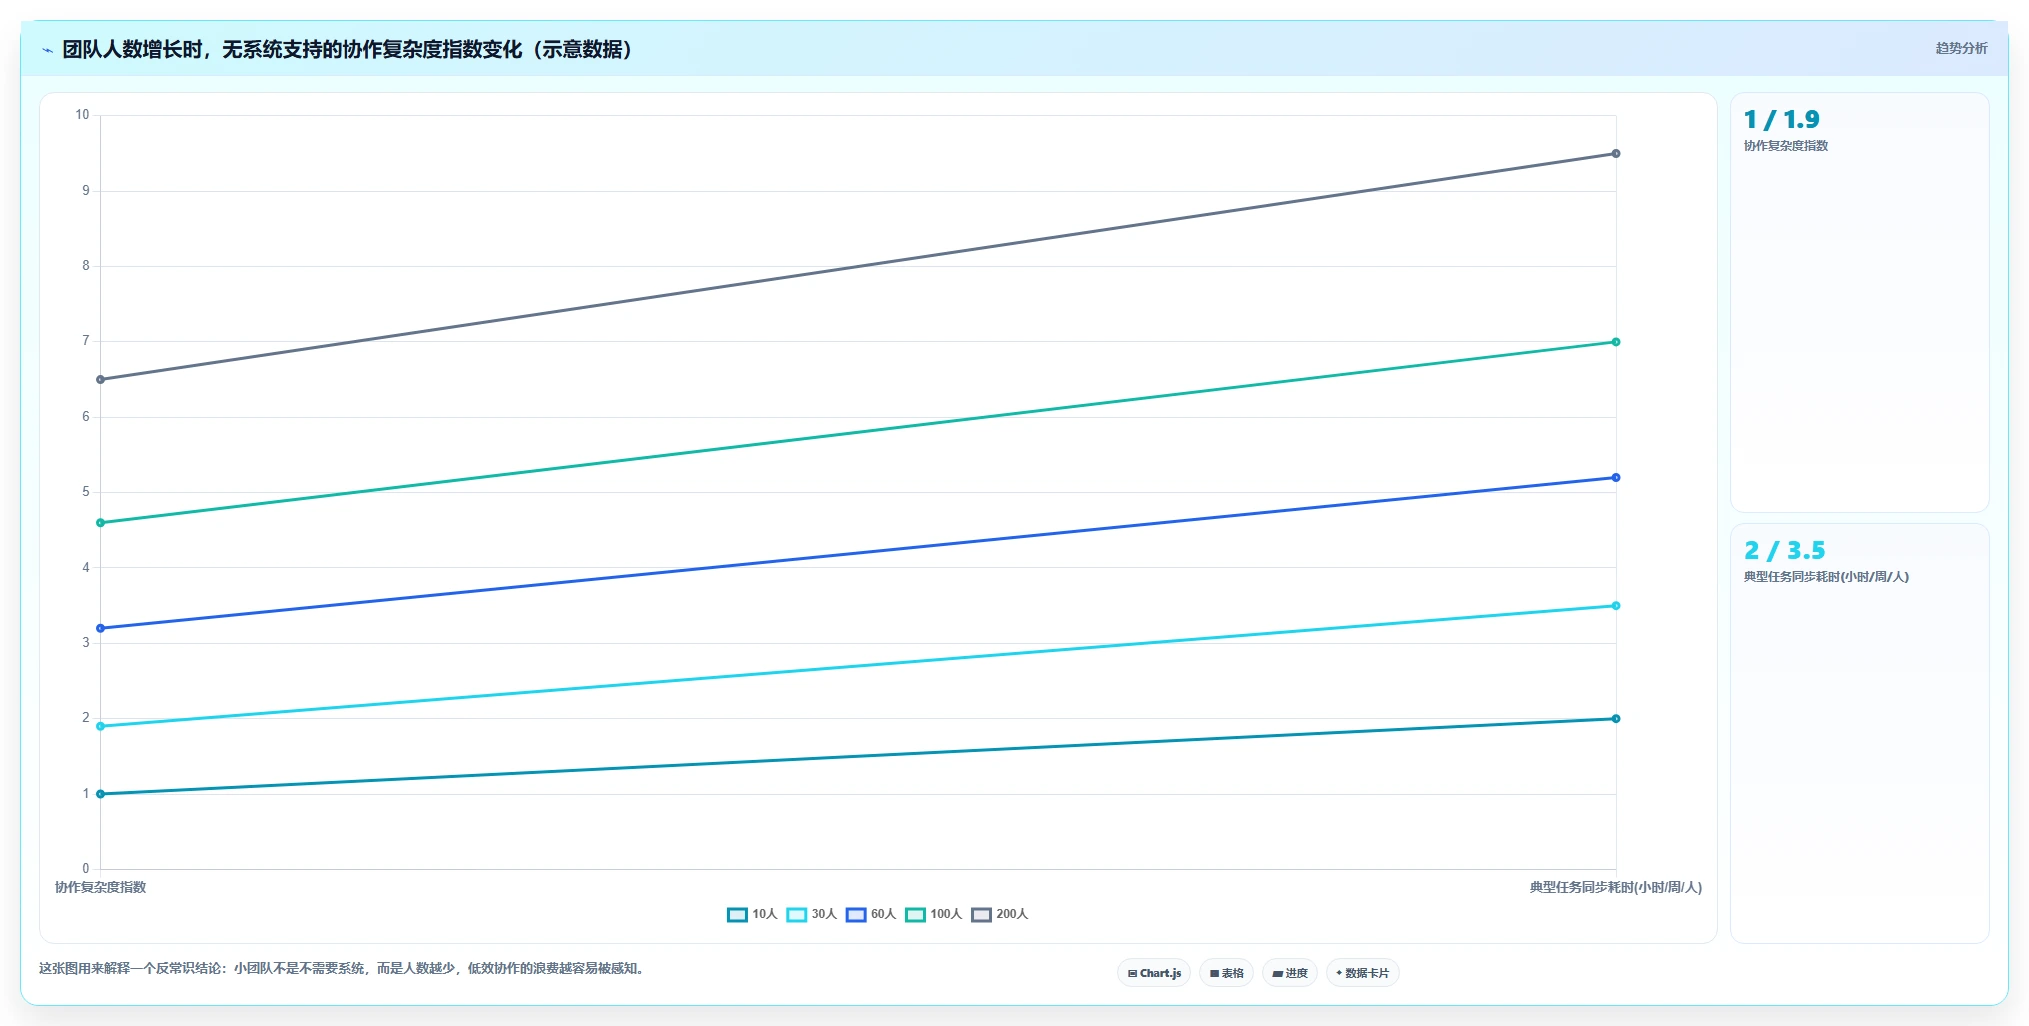This screenshot has width=2029, height=1026.
Task: Click the chart title icon in header
Action: pyautogui.click(x=47, y=50)
